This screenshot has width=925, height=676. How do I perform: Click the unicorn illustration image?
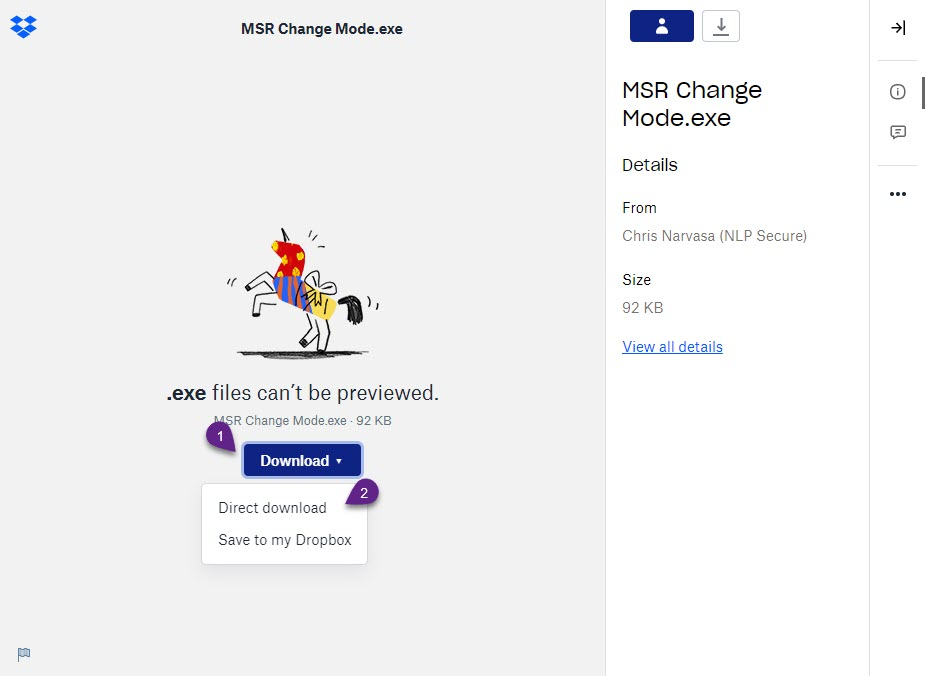tap(303, 293)
